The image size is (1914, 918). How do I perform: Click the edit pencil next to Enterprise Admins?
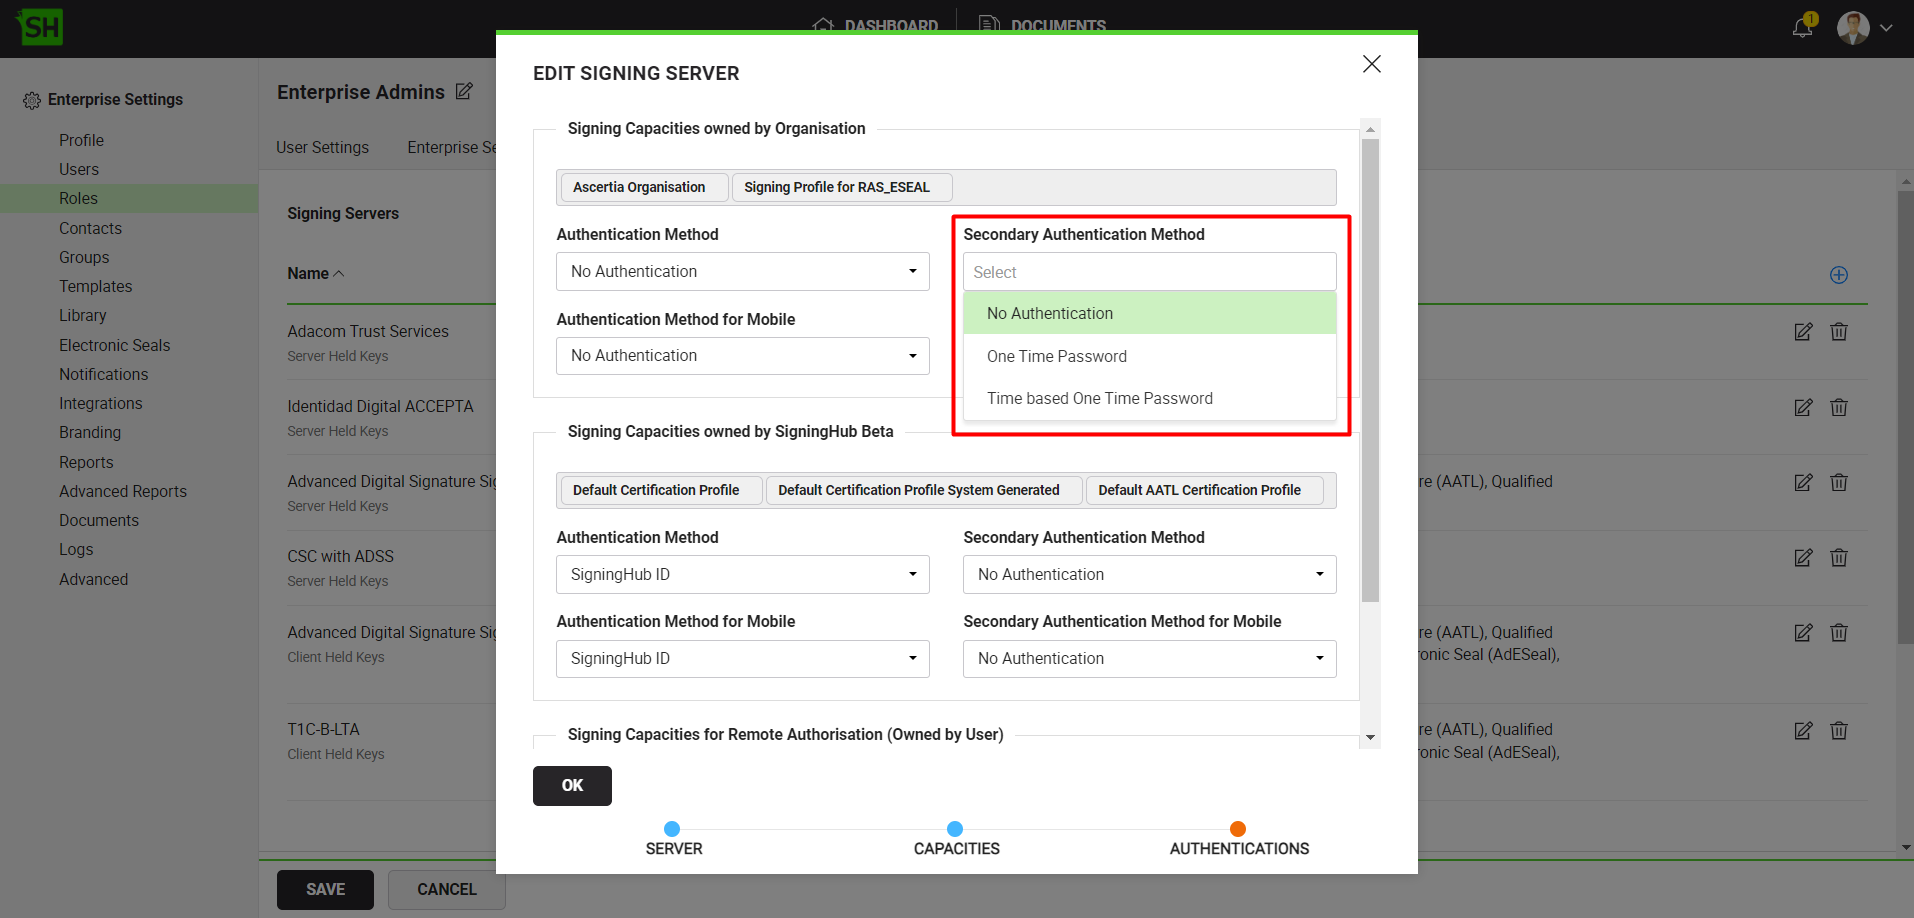click(x=464, y=92)
